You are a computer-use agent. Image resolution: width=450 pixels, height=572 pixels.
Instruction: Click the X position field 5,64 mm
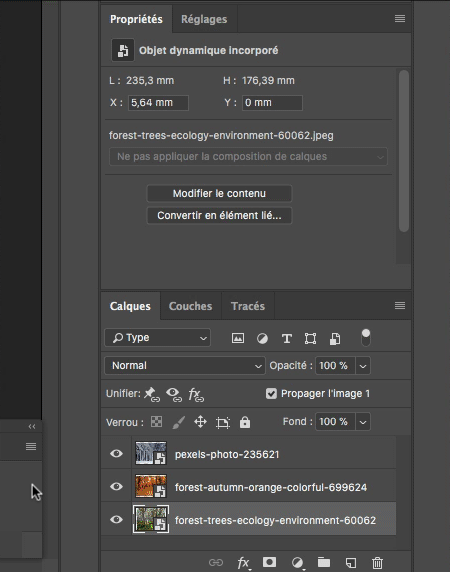tap(158, 103)
